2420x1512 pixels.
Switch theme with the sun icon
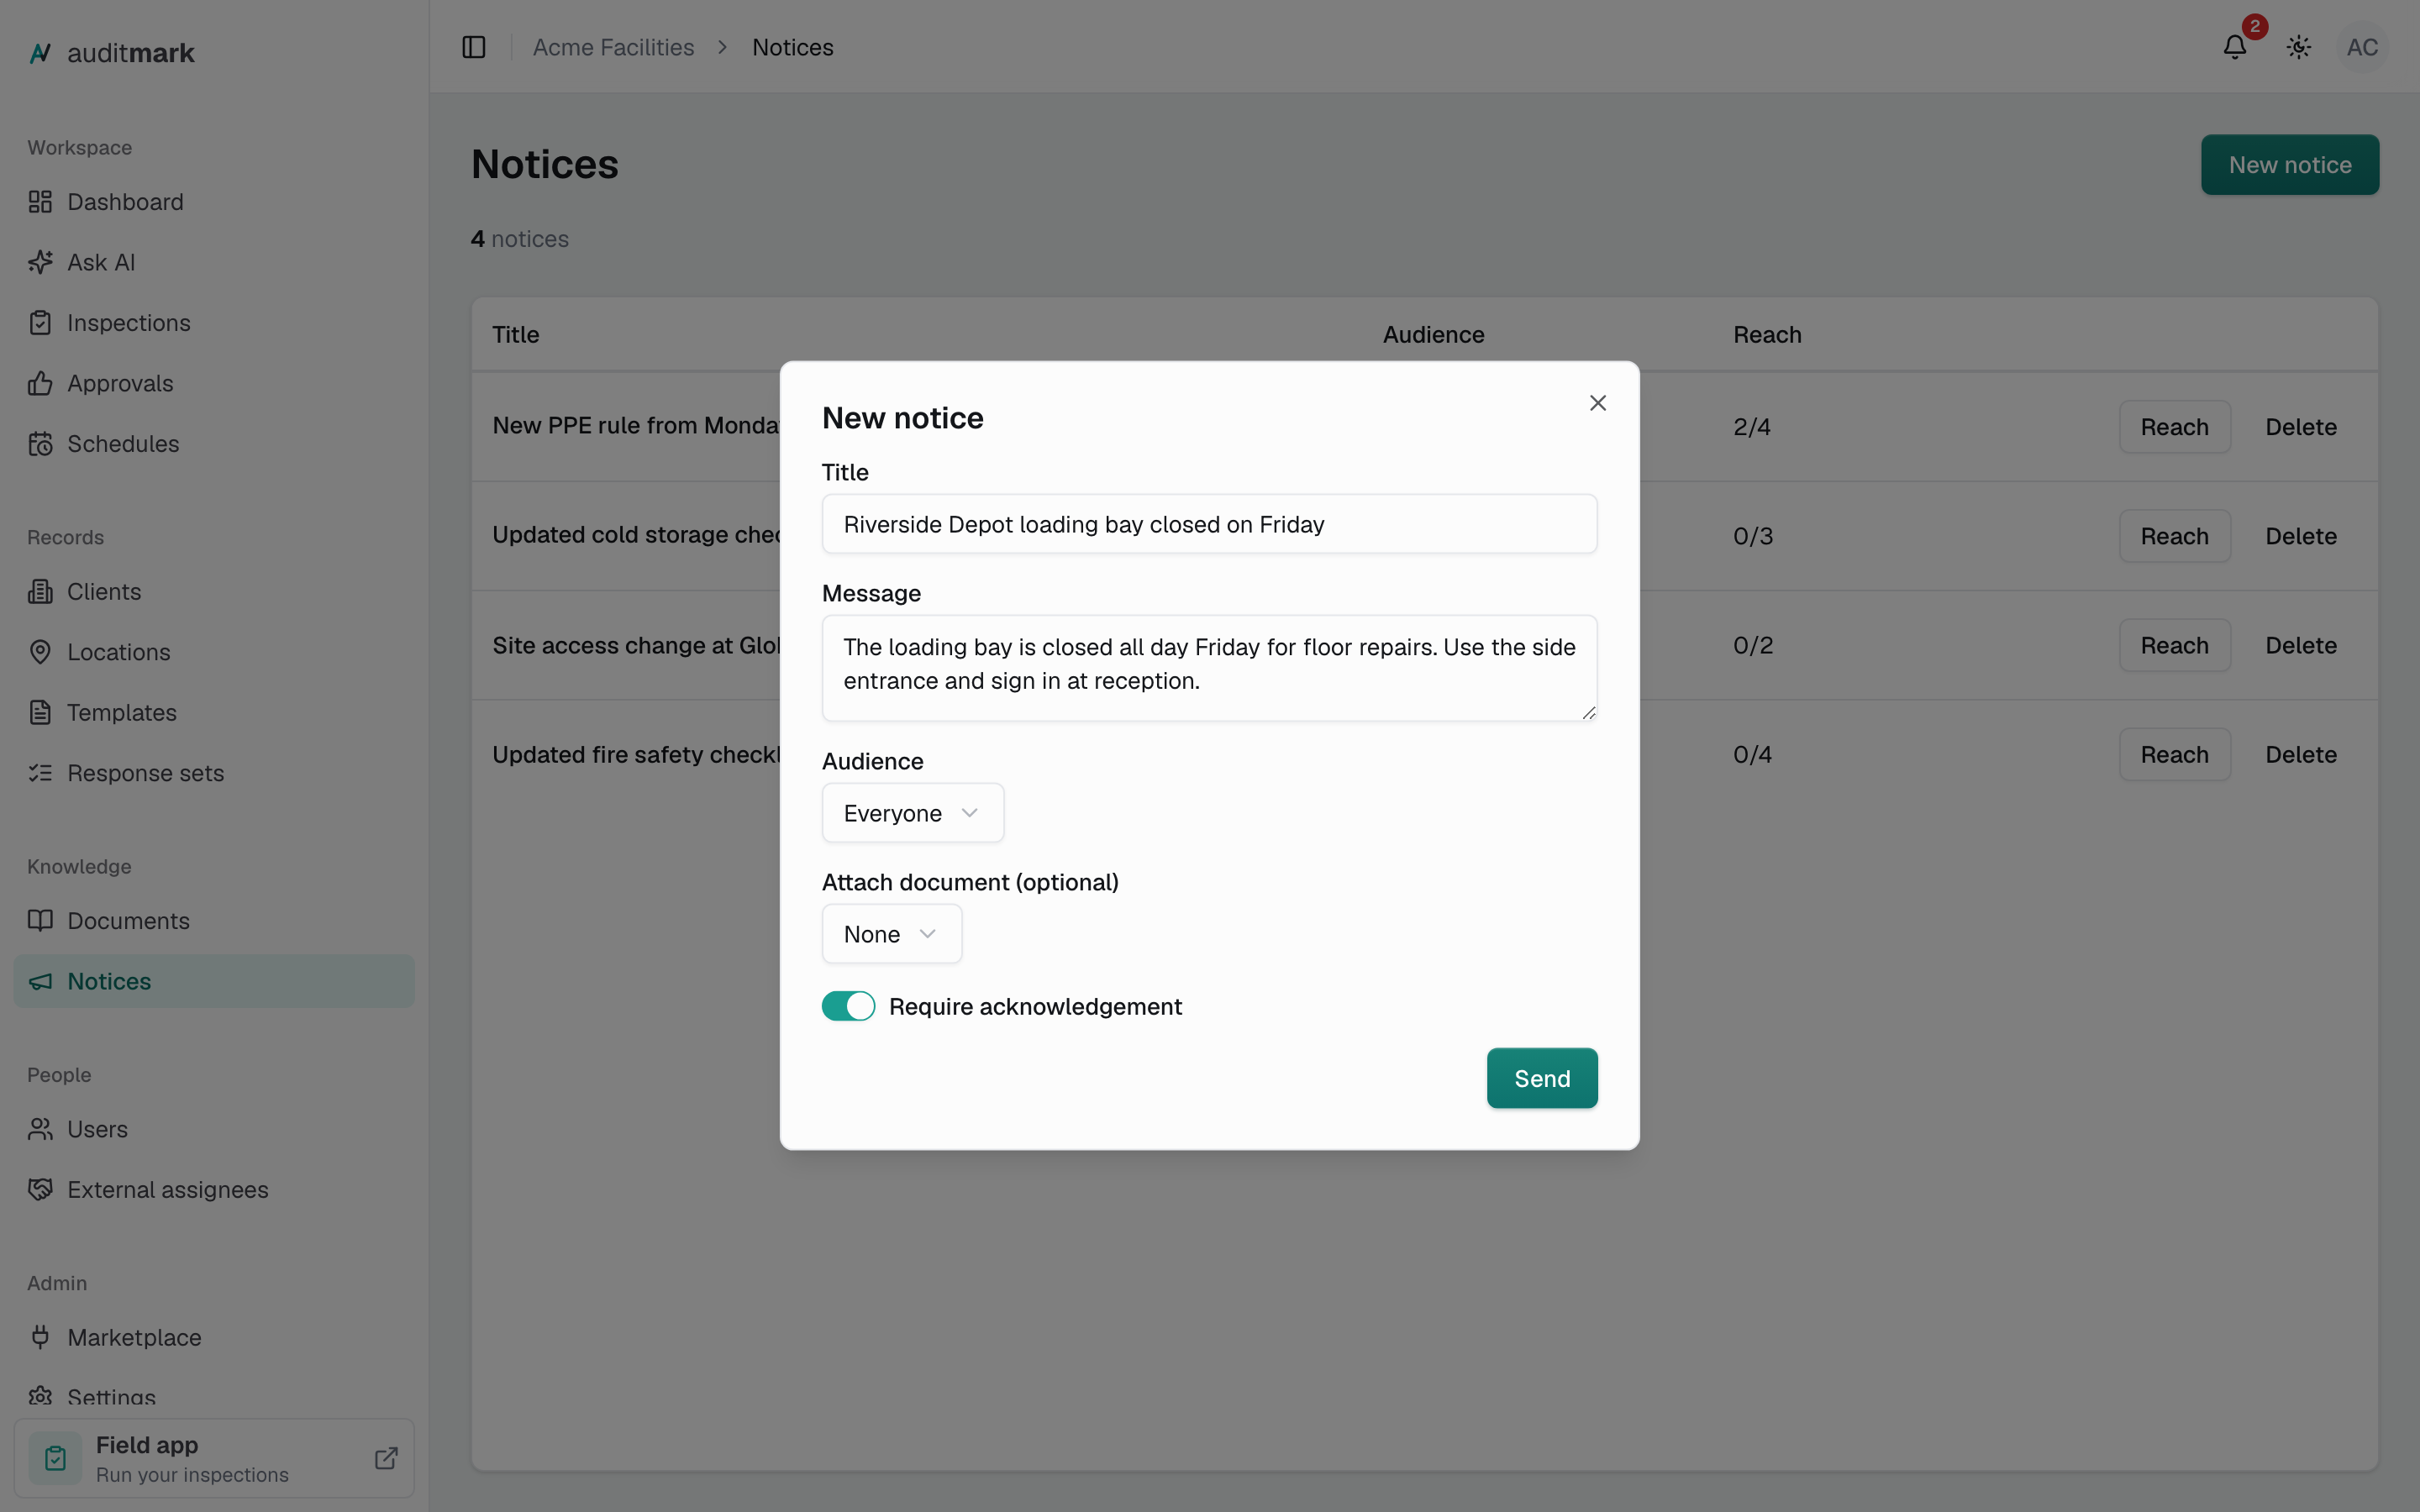[x=2299, y=47]
